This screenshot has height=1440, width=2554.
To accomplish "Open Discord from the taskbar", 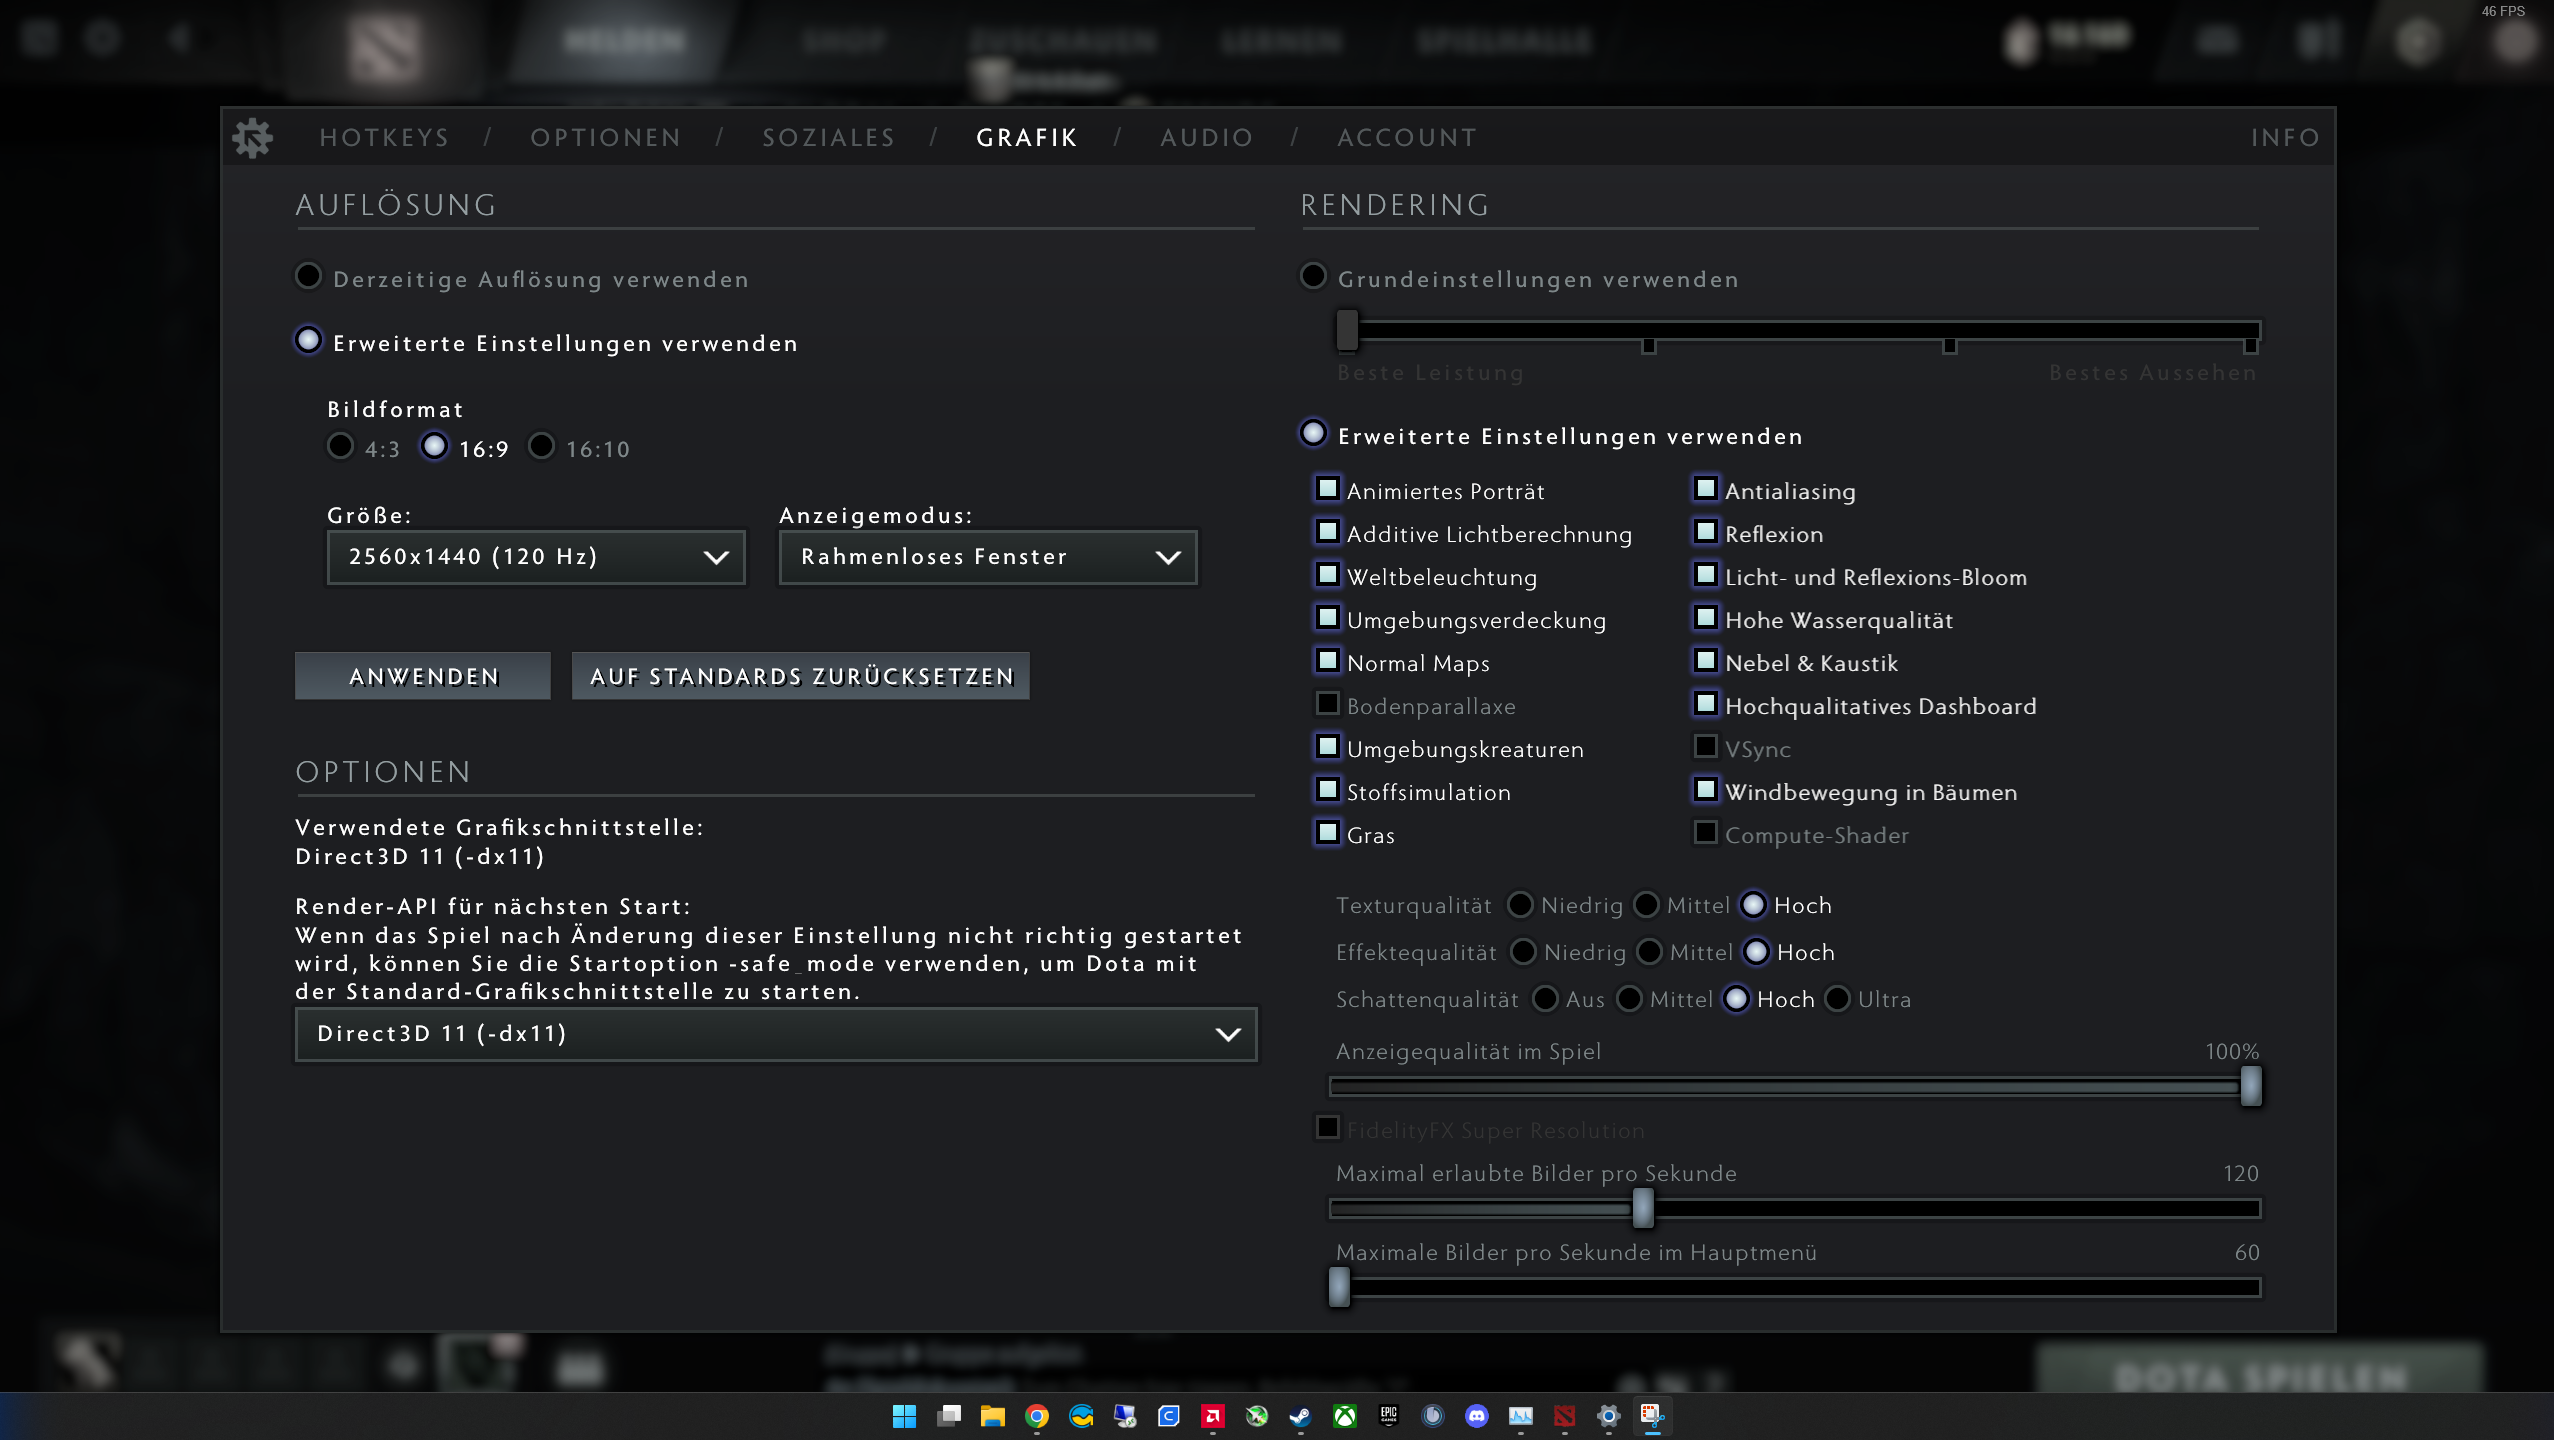I will tap(1476, 1416).
